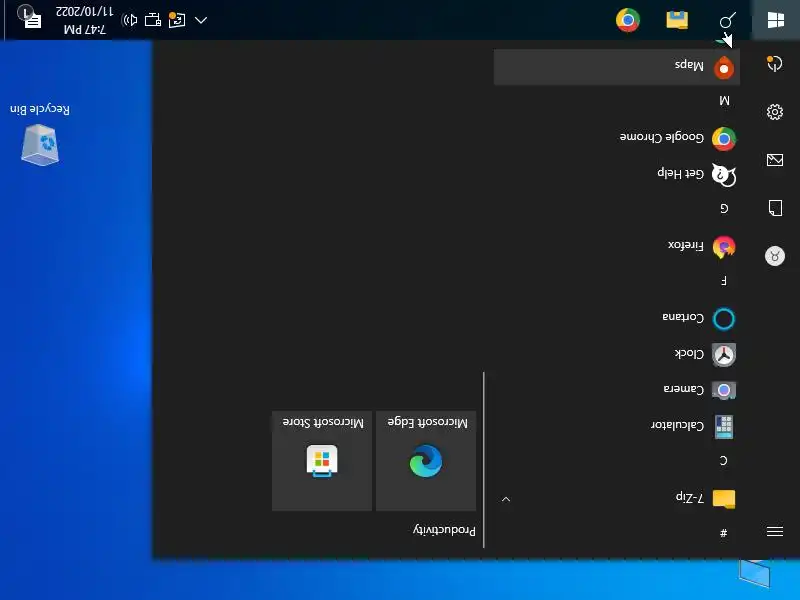This screenshot has height=600, width=800.
Task: Open the Get Help app icon
Action: coord(723,175)
